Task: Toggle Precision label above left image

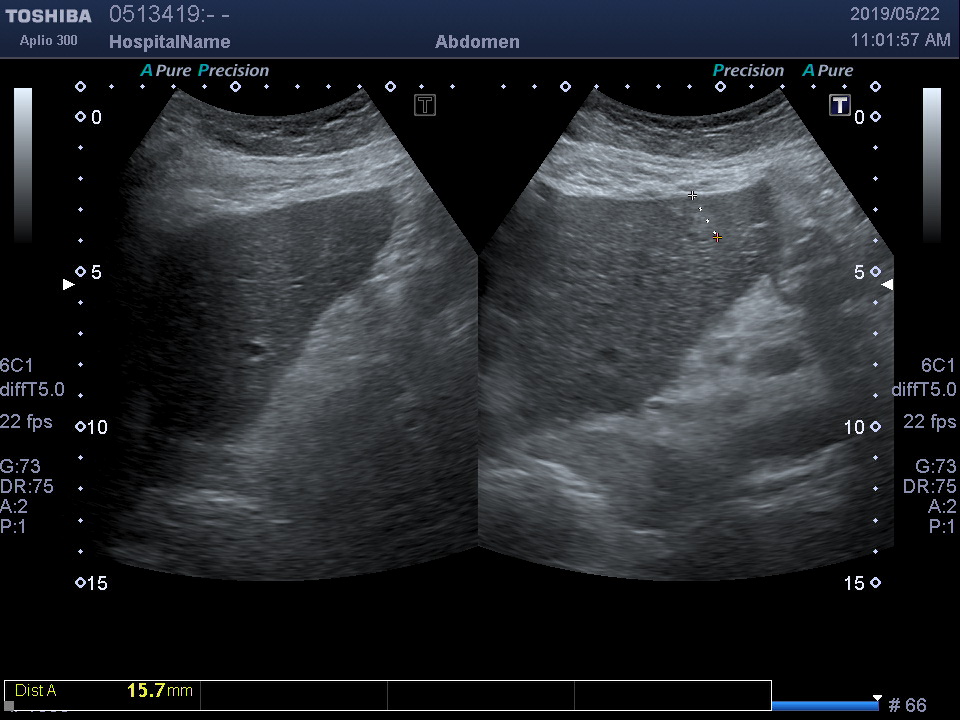Action: click(x=233, y=70)
